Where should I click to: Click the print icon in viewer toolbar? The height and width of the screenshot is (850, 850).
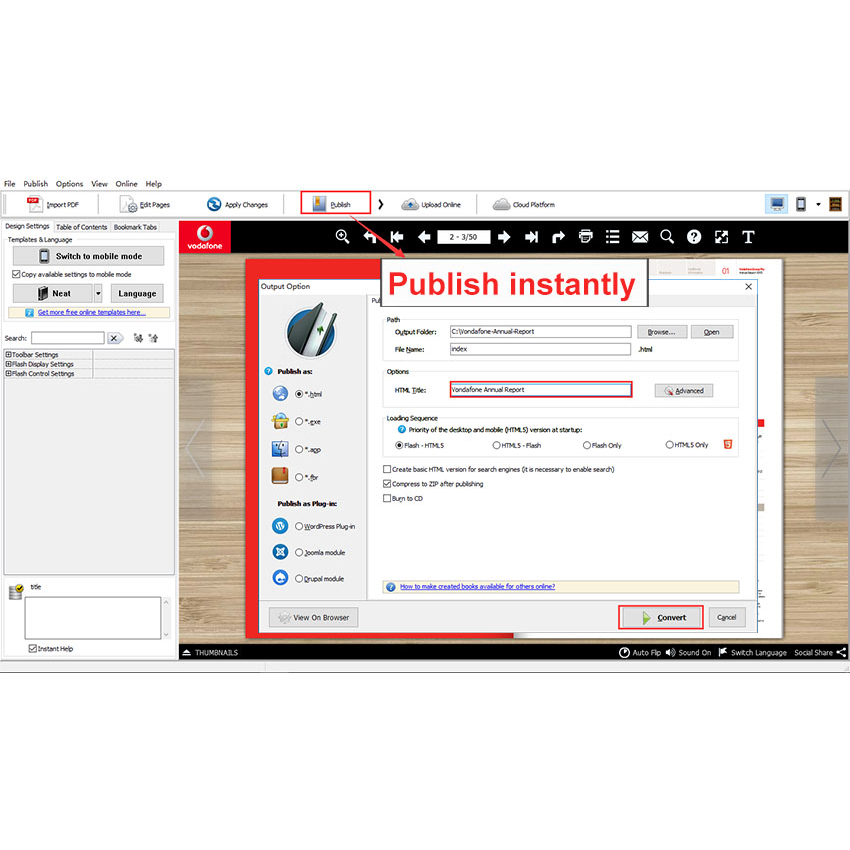[586, 237]
